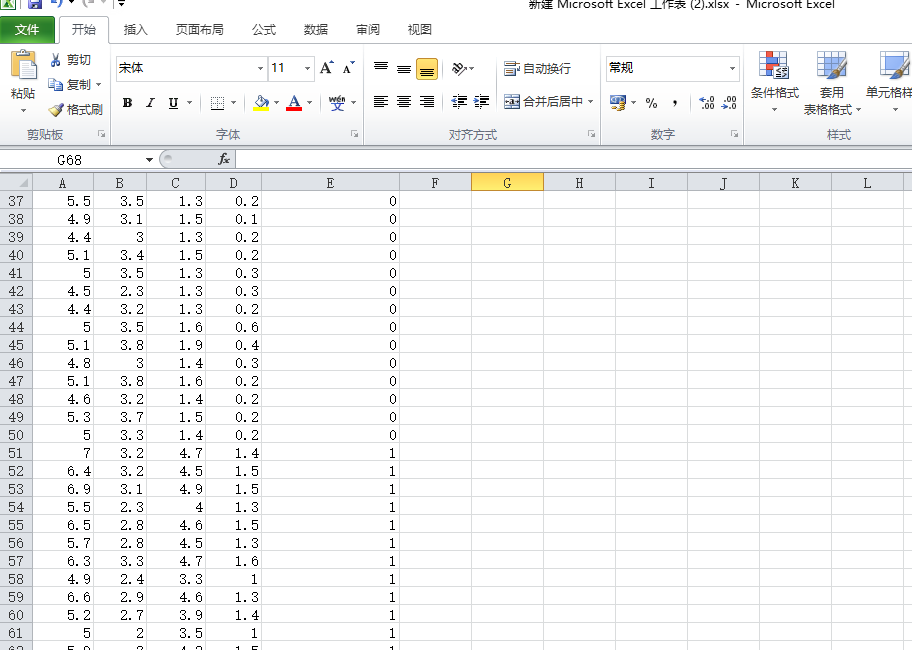
Task: Expand number format 常规 dropdown
Action: click(732, 68)
